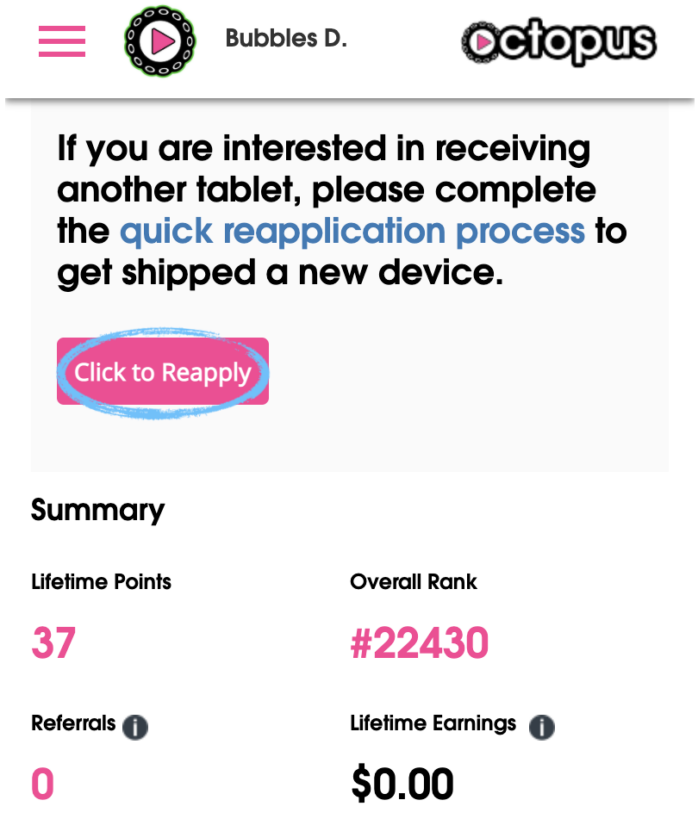Screen dimensions: 698x825
Task: Click the Lifetime Points label
Action: 102,582
